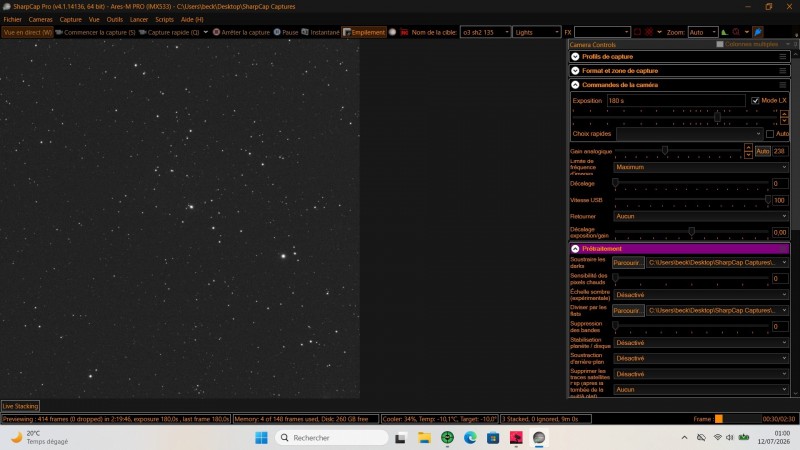
Task: Enable the Auto exposure checkbox
Action: pyautogui.click(x=770, y=134)
